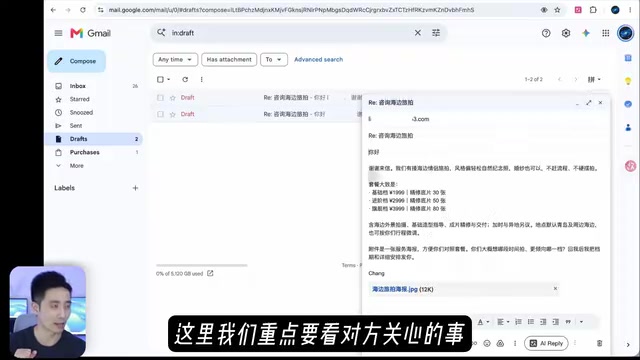Image resolution: width=640 pixels, height=360 pixels.
Task: Select the first Draft row checkbox
Action: coord(160,98)
